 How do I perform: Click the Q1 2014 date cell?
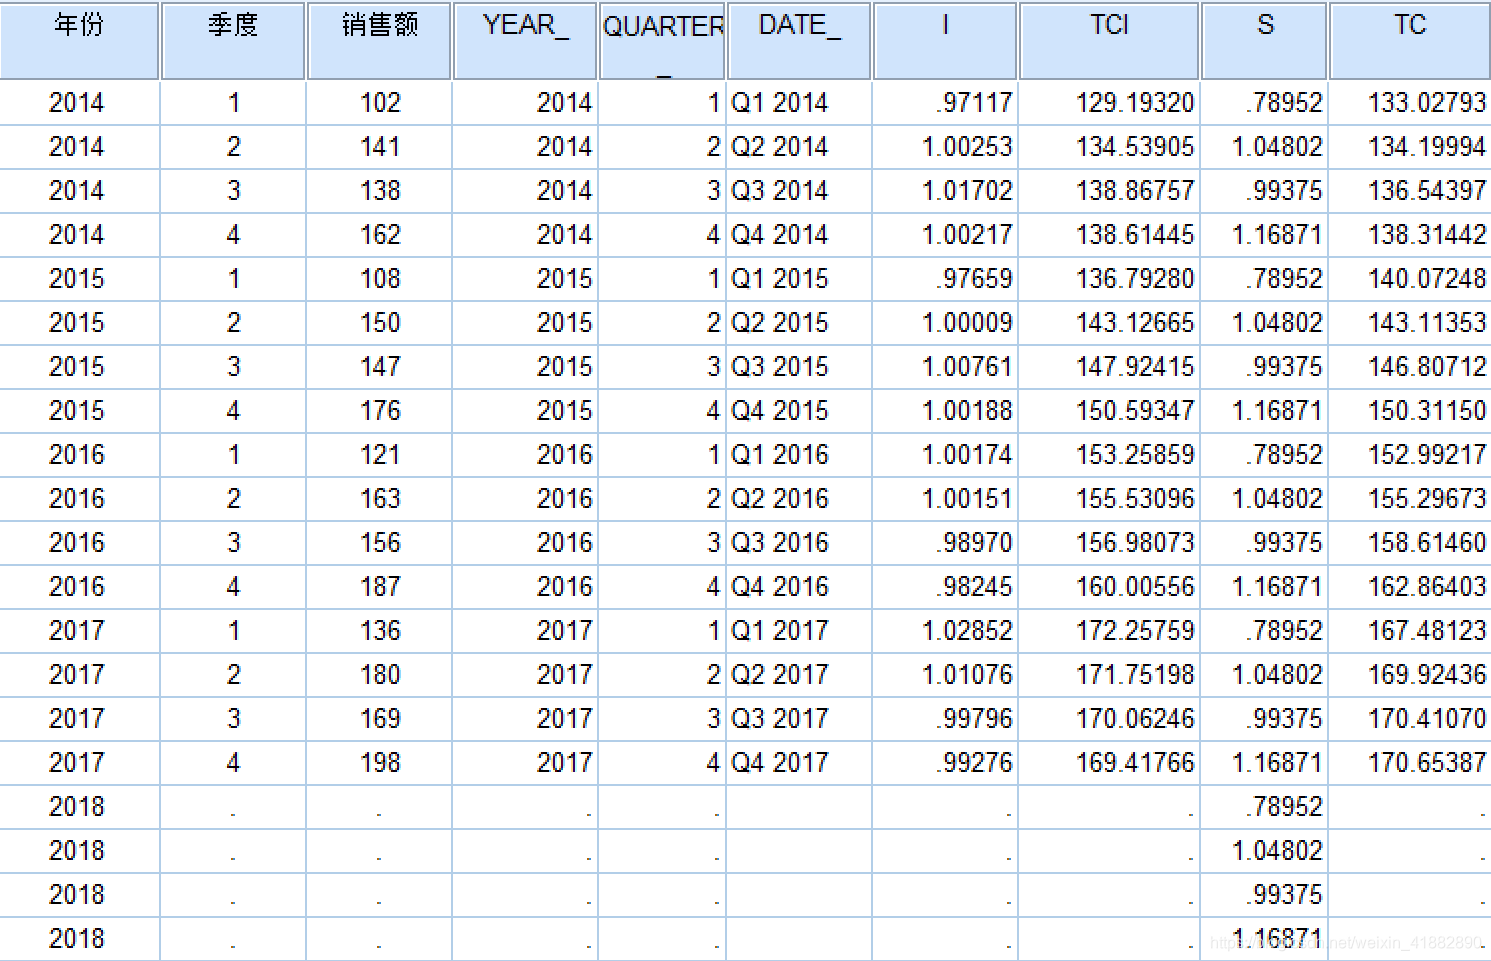click(x=799, y=103)
